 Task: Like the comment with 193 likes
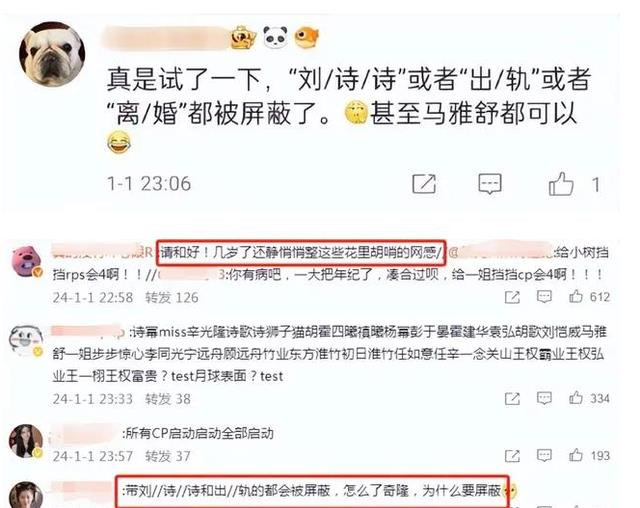(576, 455)
